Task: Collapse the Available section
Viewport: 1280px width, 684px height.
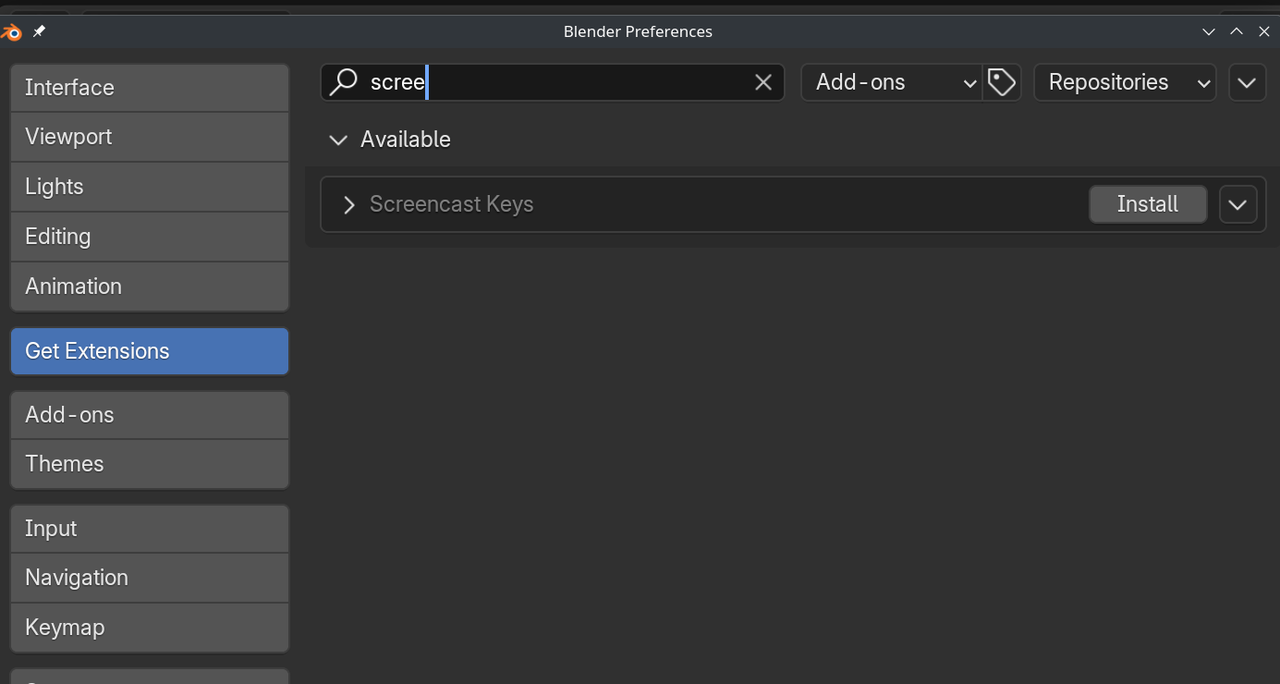Action: pyautogui.click(x=338, y=140)
